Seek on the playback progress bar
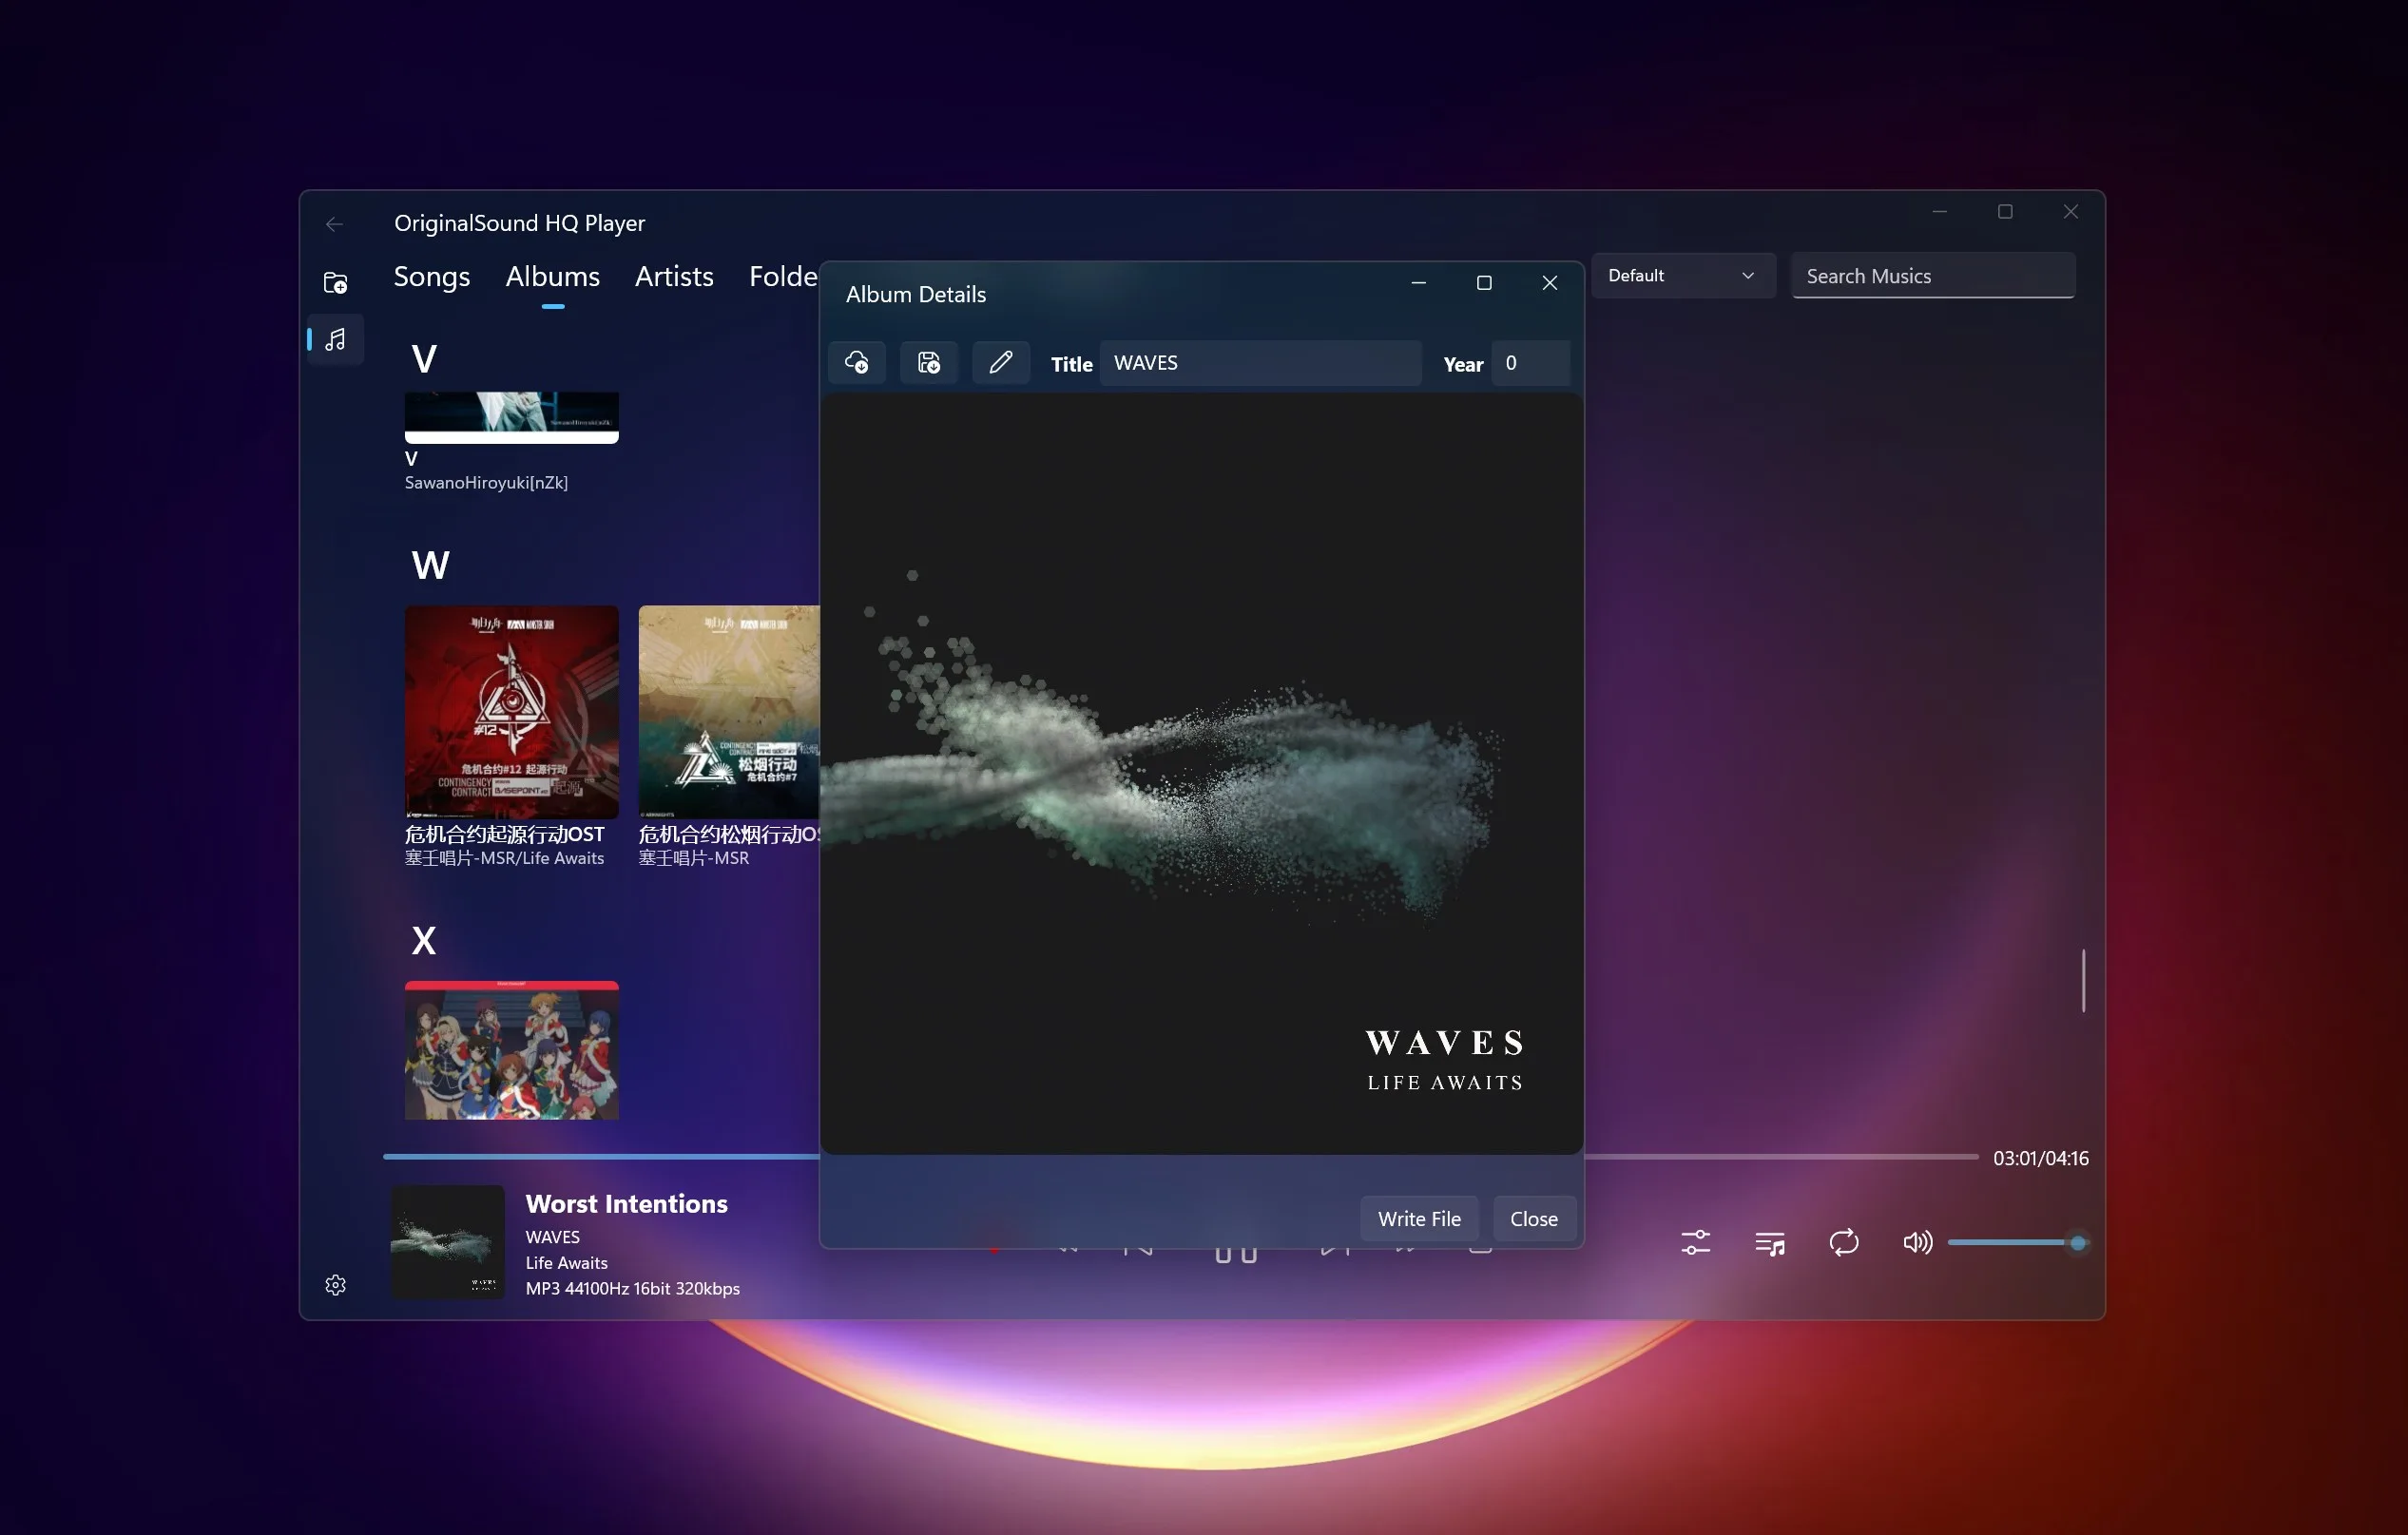This screenshot has width=2408, height=1535. tap(1180, 1157)
